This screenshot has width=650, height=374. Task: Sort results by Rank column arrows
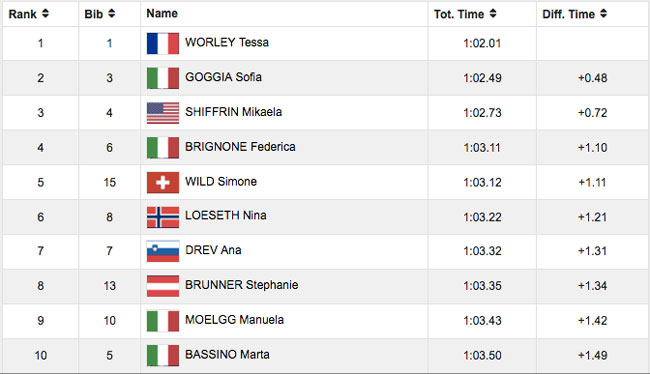45,14
